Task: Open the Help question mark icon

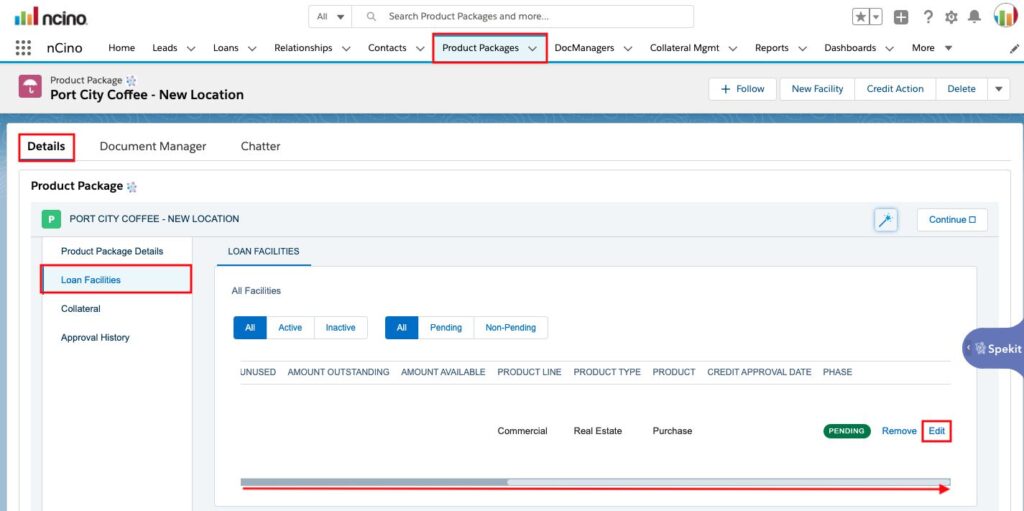Action: point(928,17)
